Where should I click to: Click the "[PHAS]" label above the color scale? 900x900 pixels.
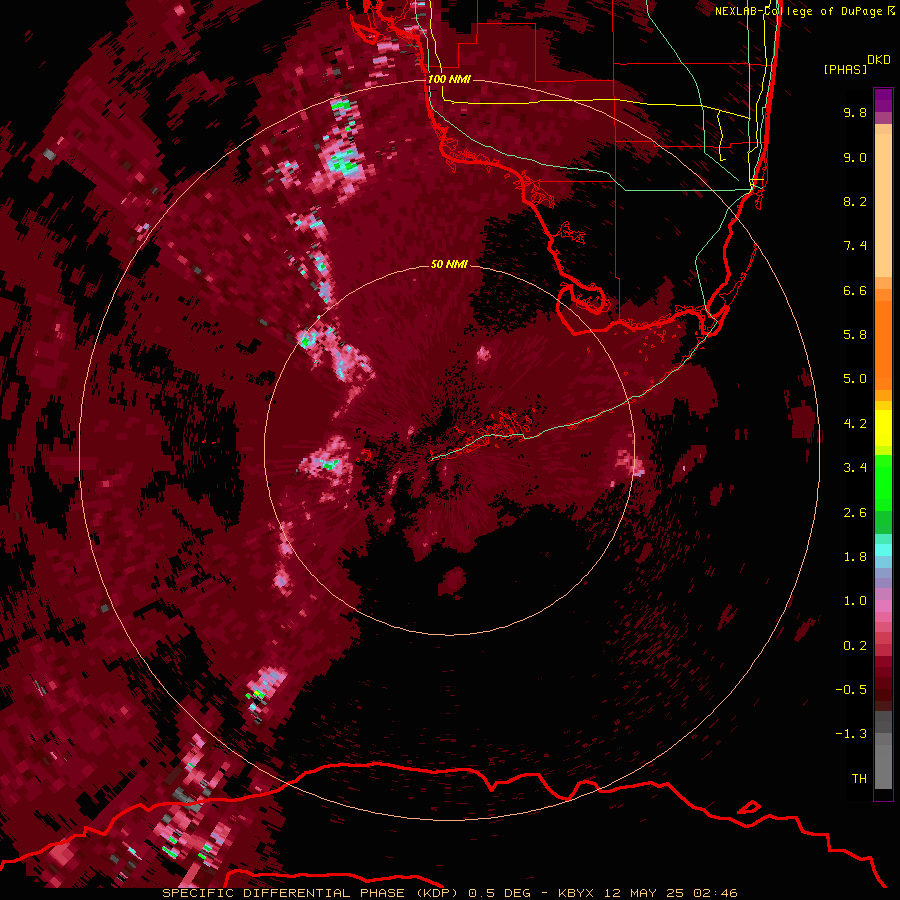845,69
